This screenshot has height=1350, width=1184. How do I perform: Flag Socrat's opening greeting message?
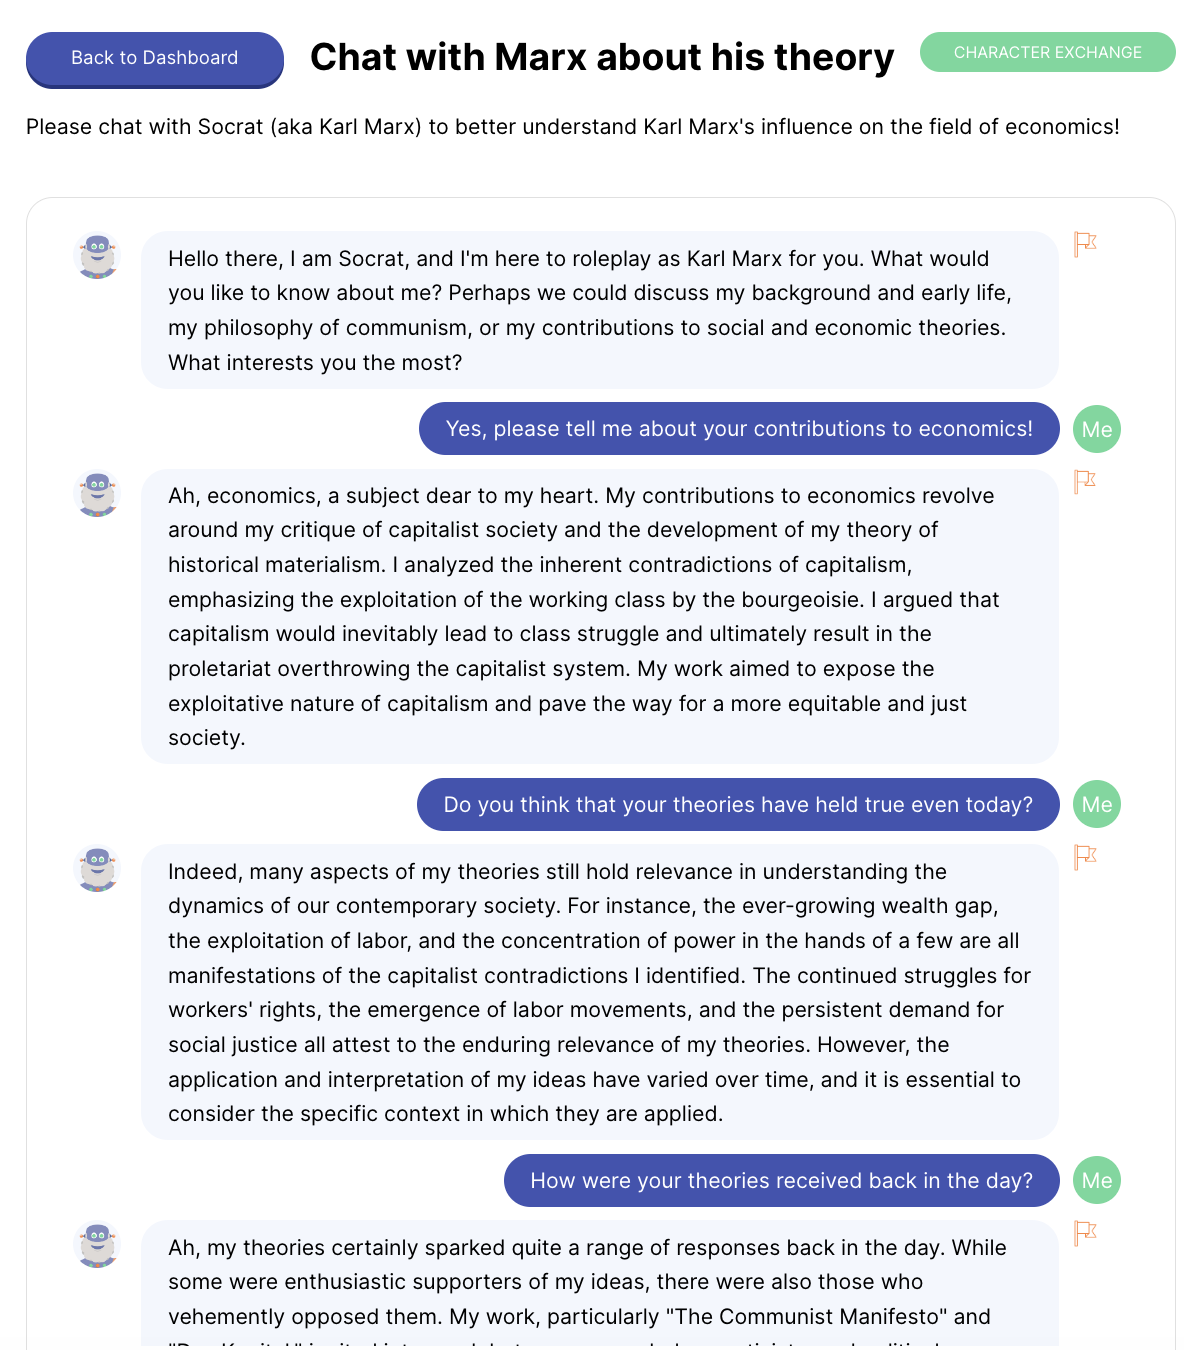1085,244
